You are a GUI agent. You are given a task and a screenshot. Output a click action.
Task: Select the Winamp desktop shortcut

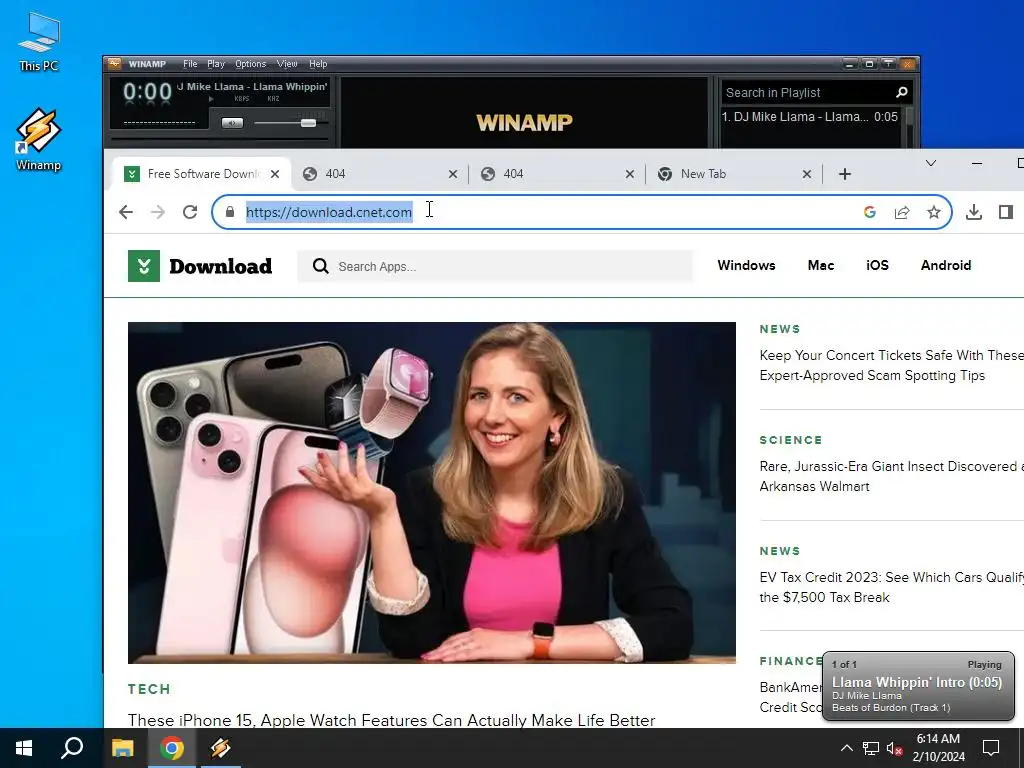tap(39, 139)
